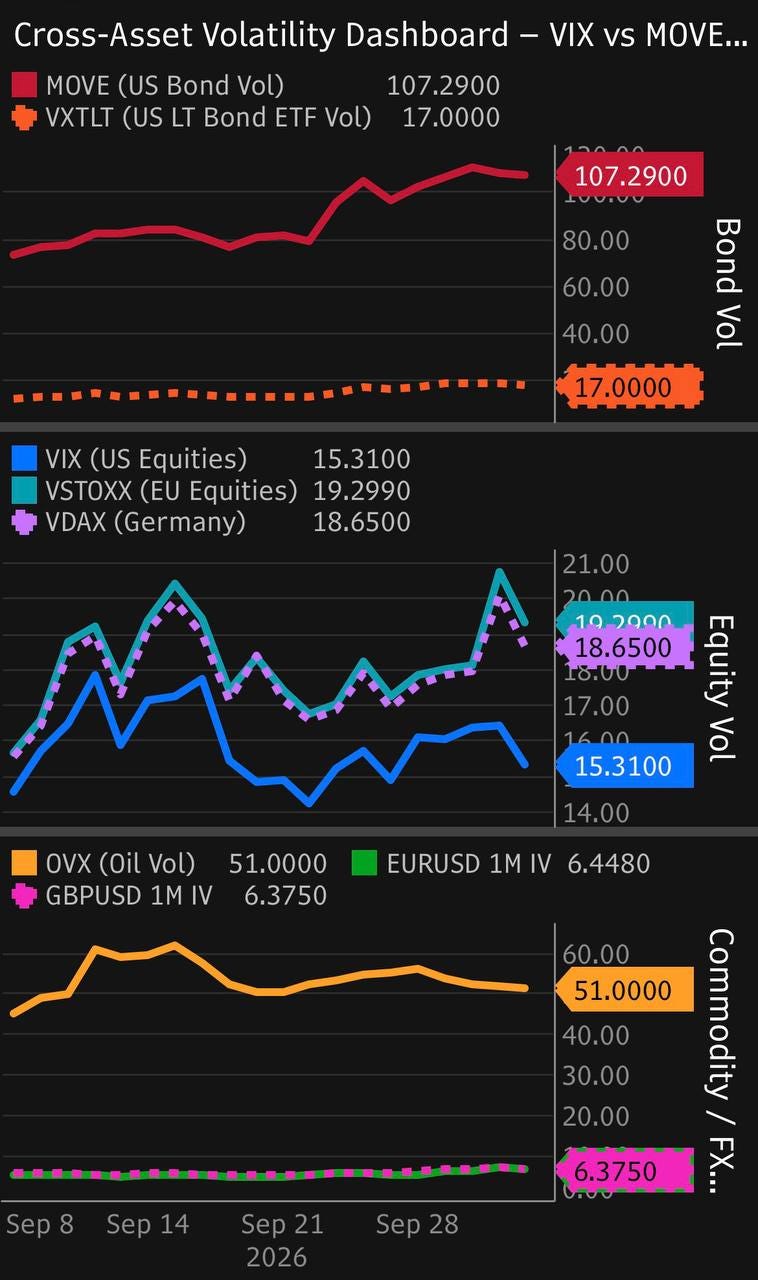This screenshot has width=758, height=1280.
Task: Select the OVX (Oil Vol) legend label
Action: (121, 864)
